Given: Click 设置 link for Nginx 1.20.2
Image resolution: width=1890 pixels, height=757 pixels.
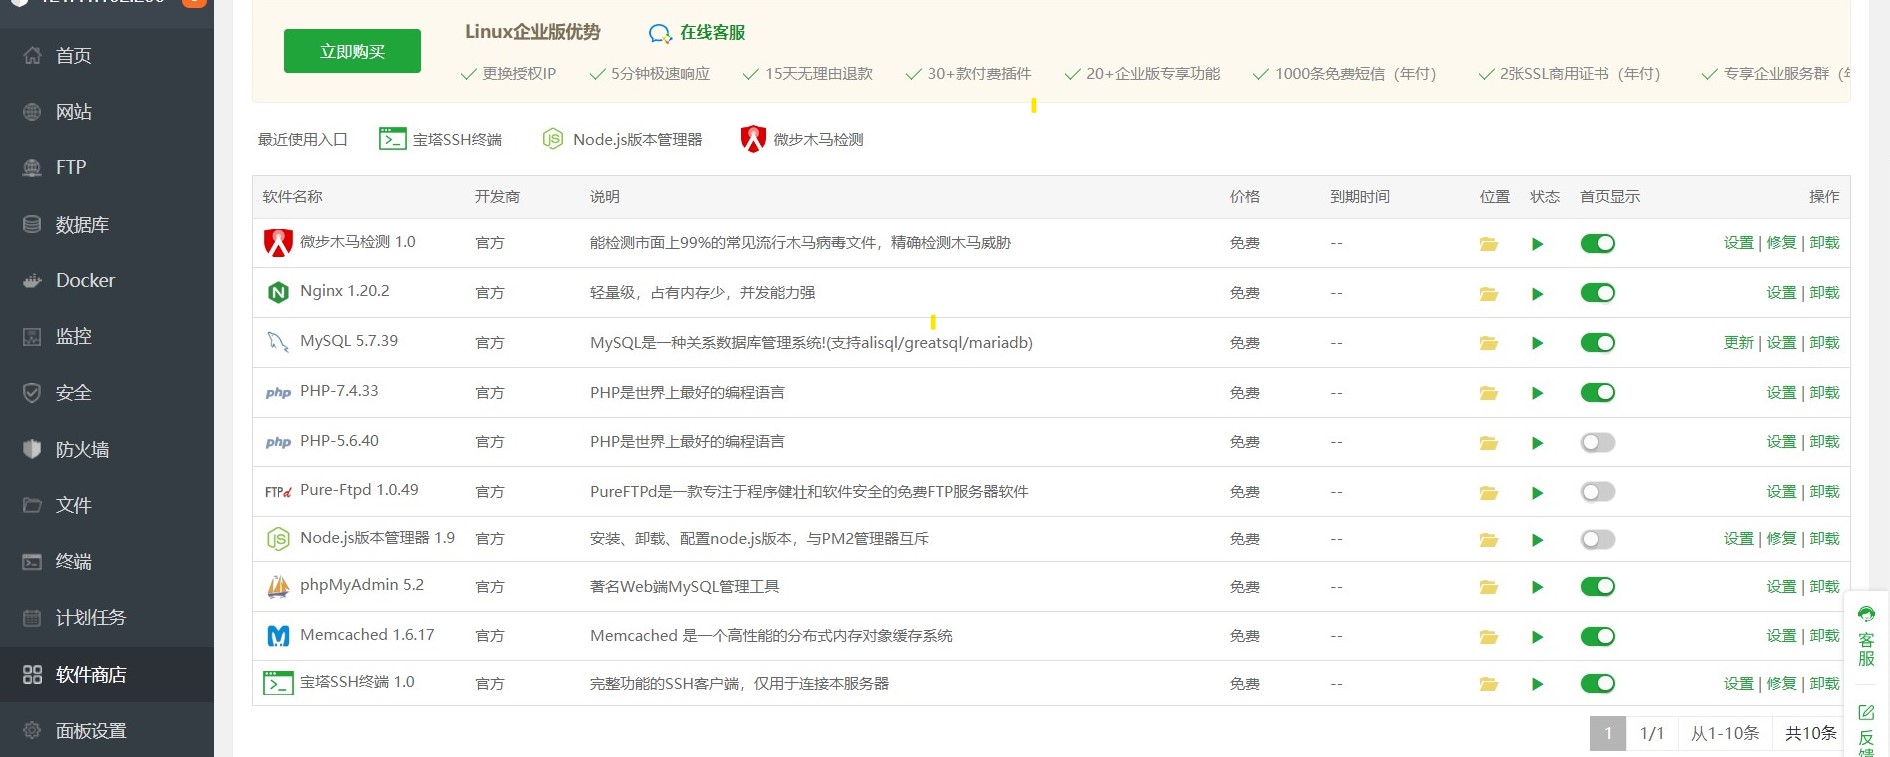Looking at the screenshot, I should click(1782, 293).
